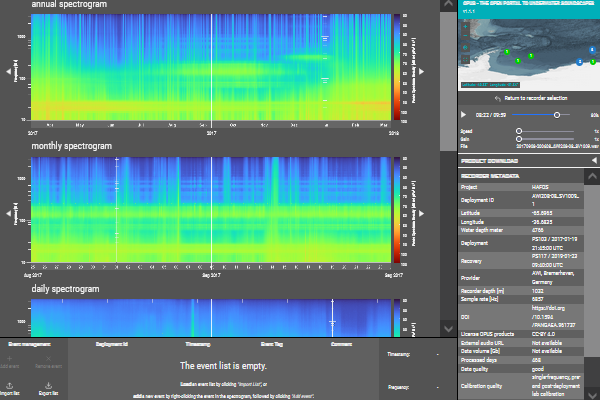Click the recorder metadata scroll-up chevron

(x=592, y=176)
